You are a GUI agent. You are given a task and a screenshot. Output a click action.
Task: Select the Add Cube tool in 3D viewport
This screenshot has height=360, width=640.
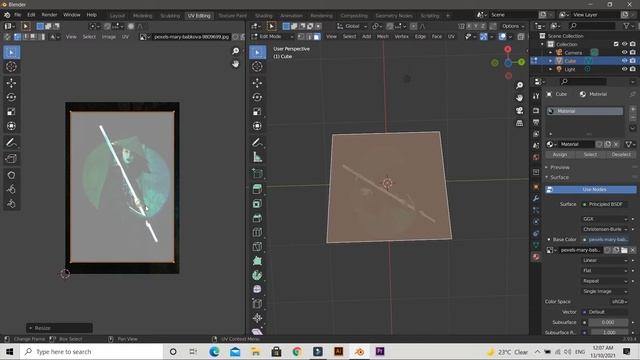257,173
